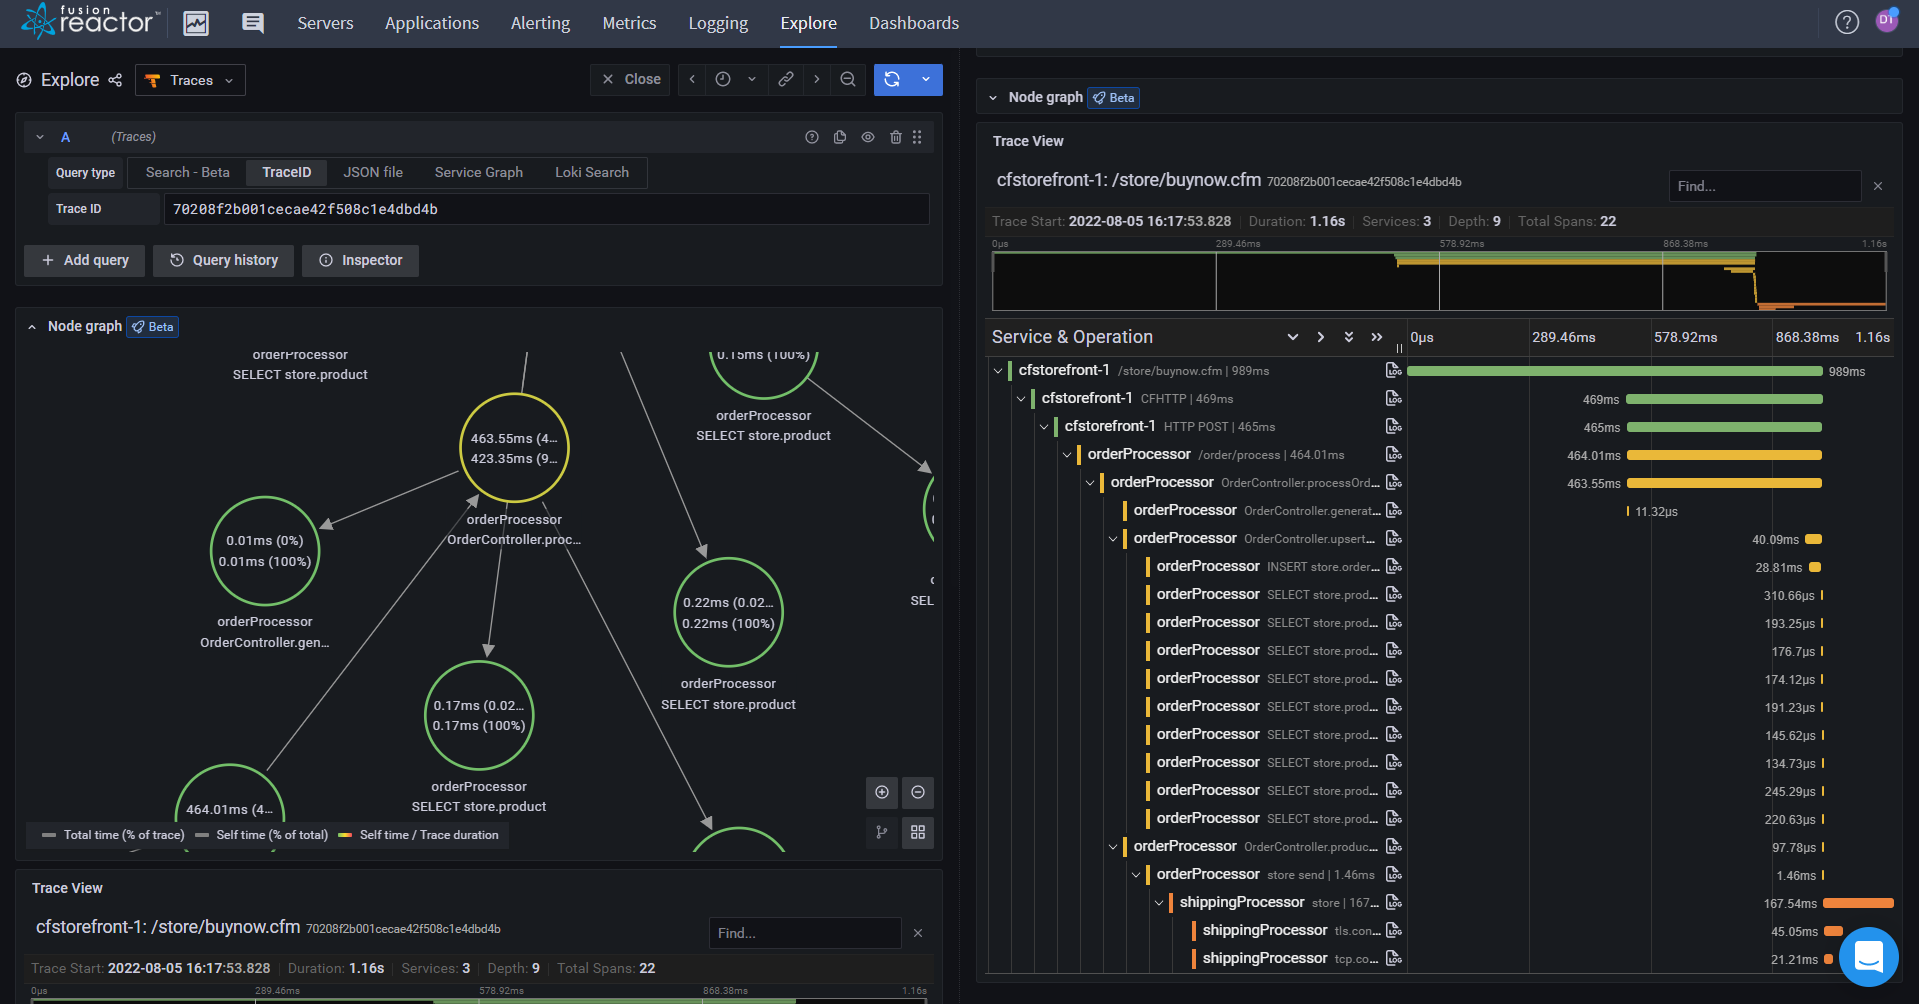Open the Dashboards navigation tab
This screenshot has height=1004, width=1919.
[913, 23]
